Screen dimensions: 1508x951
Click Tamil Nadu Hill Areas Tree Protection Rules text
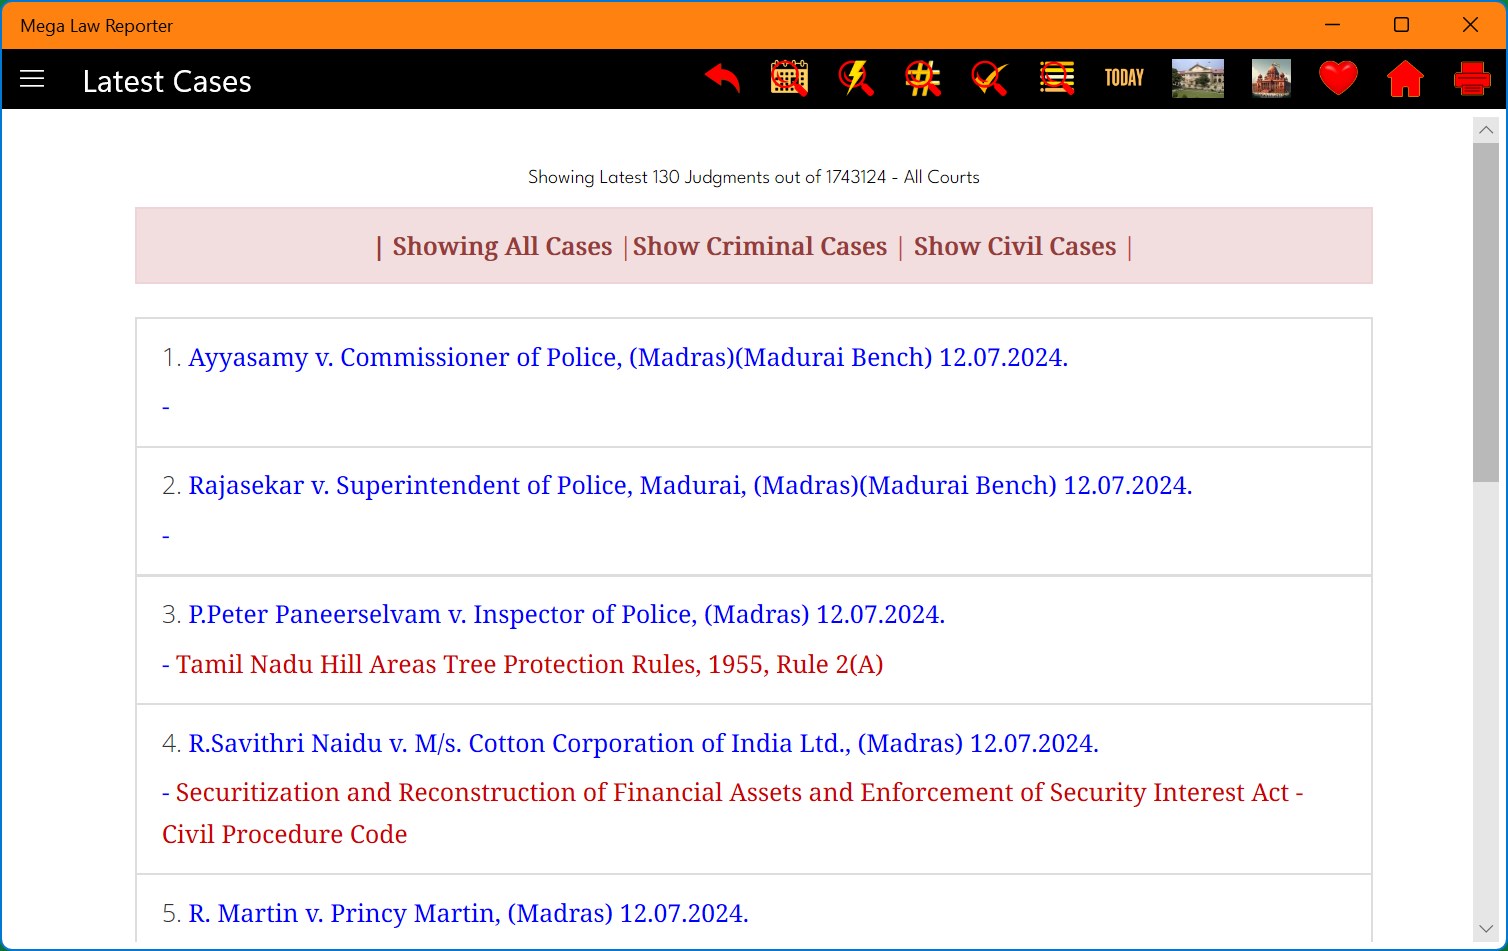click(529, 665)
